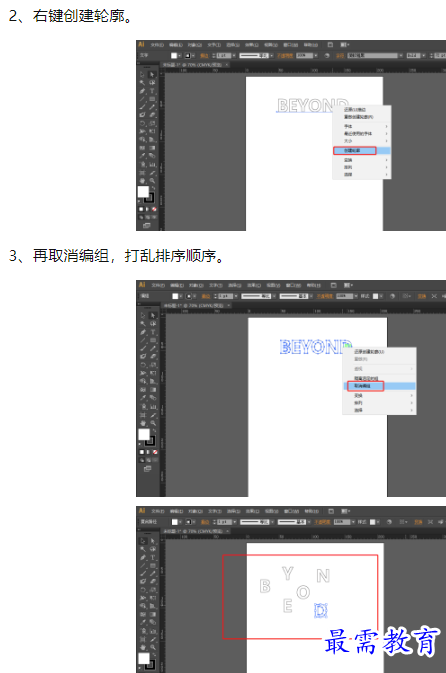446x673 pixels.
Task: Click the Selection tool in the scattered-letters screenshot
Action: tap(143, 541)
